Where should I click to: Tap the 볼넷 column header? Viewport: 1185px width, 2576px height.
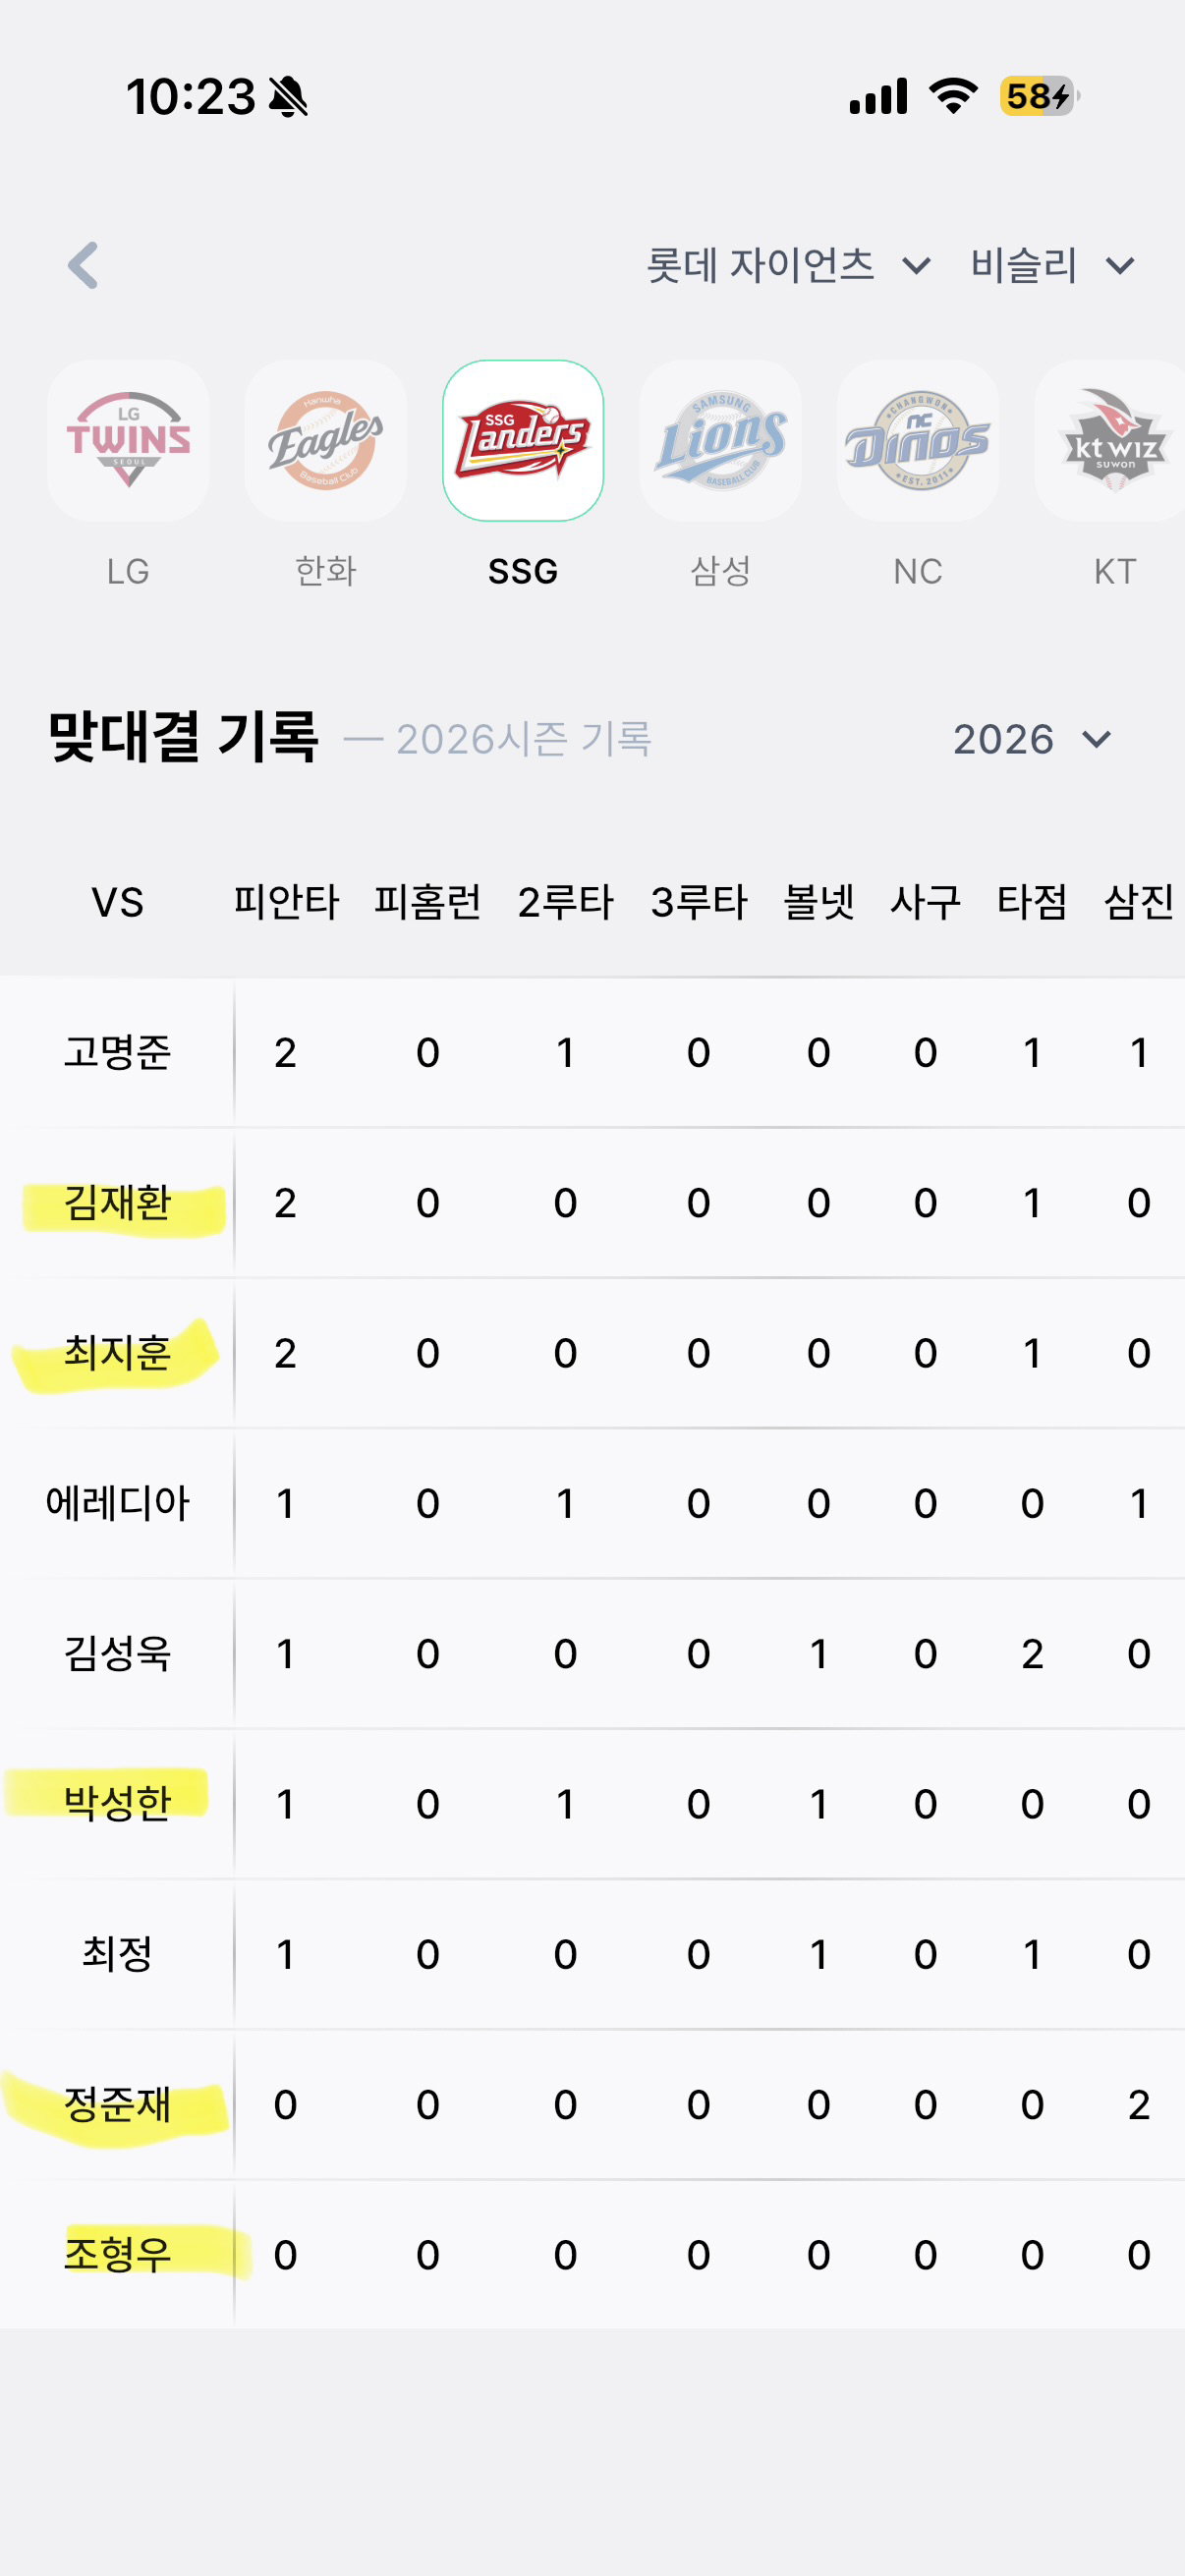818,902
